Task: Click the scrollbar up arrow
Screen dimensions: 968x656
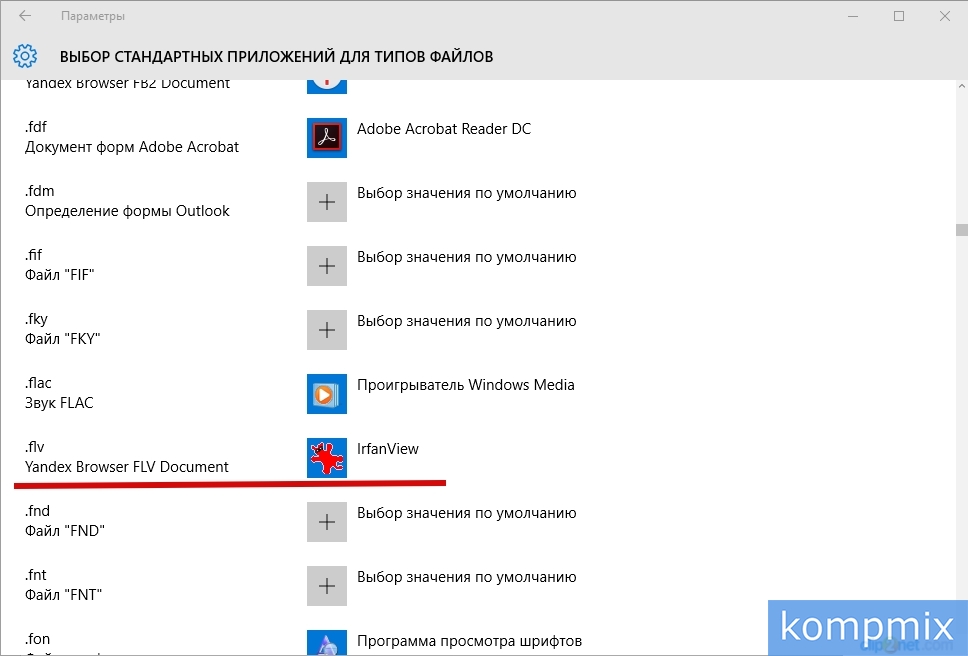Action: click(x=961, y=87)
